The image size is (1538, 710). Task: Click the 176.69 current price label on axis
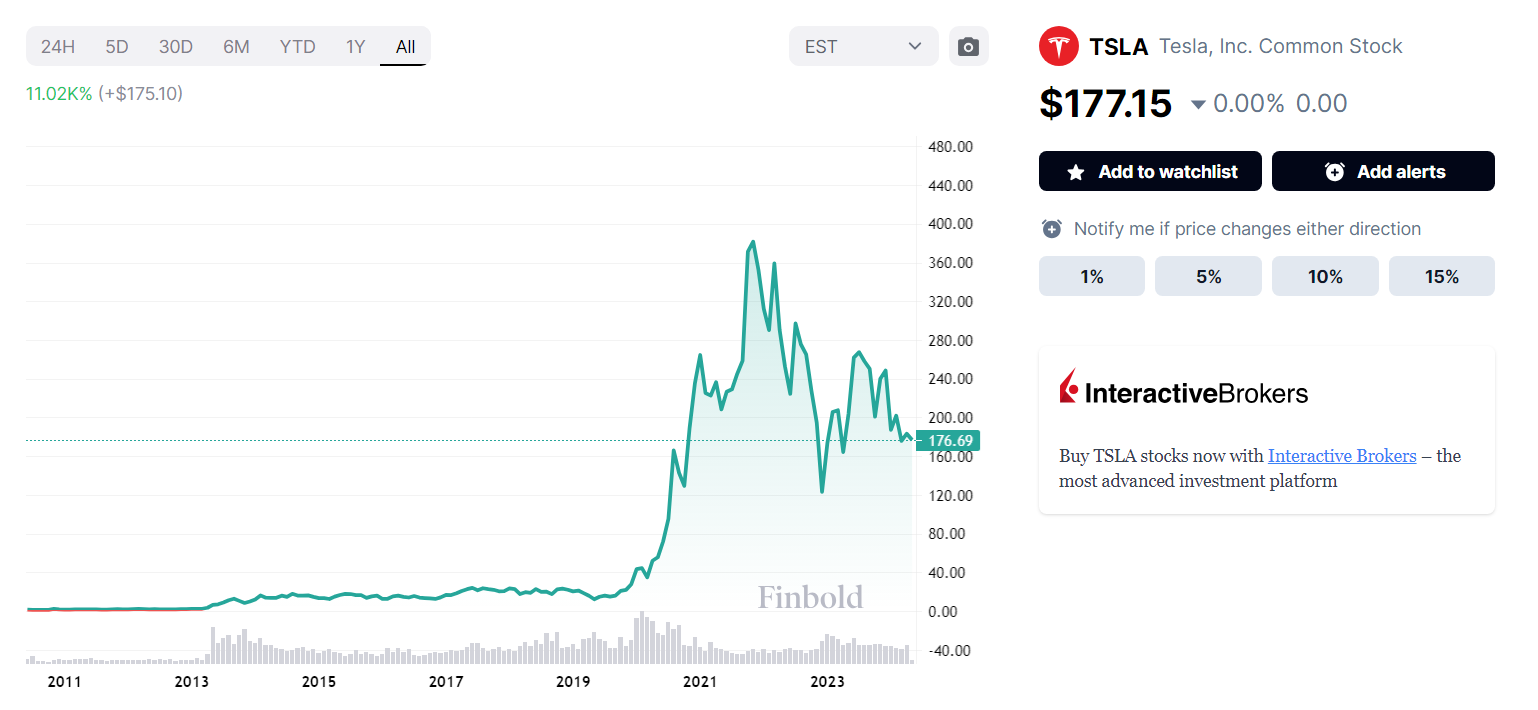[x=950, y=440]
